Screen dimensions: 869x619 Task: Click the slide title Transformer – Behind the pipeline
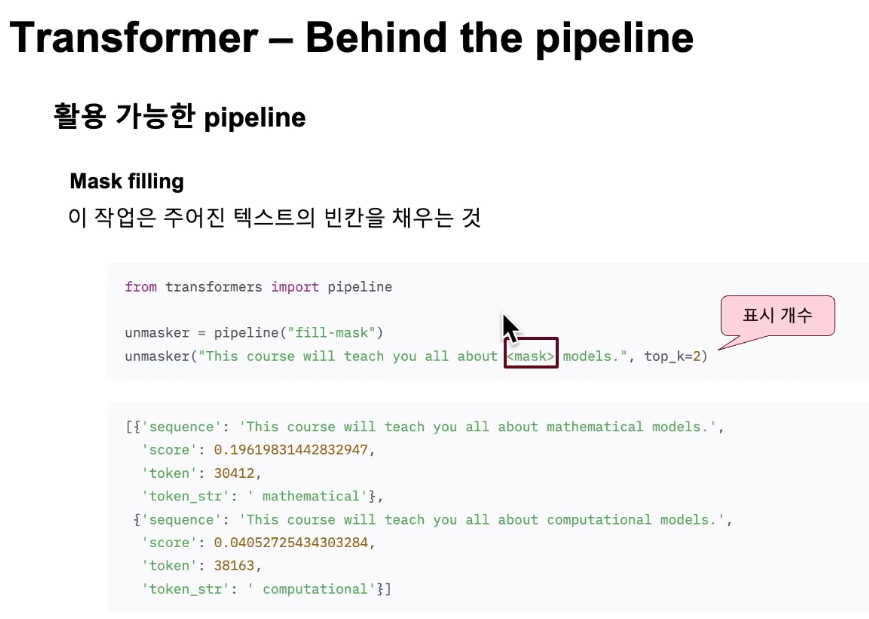(x=352, y=38)
